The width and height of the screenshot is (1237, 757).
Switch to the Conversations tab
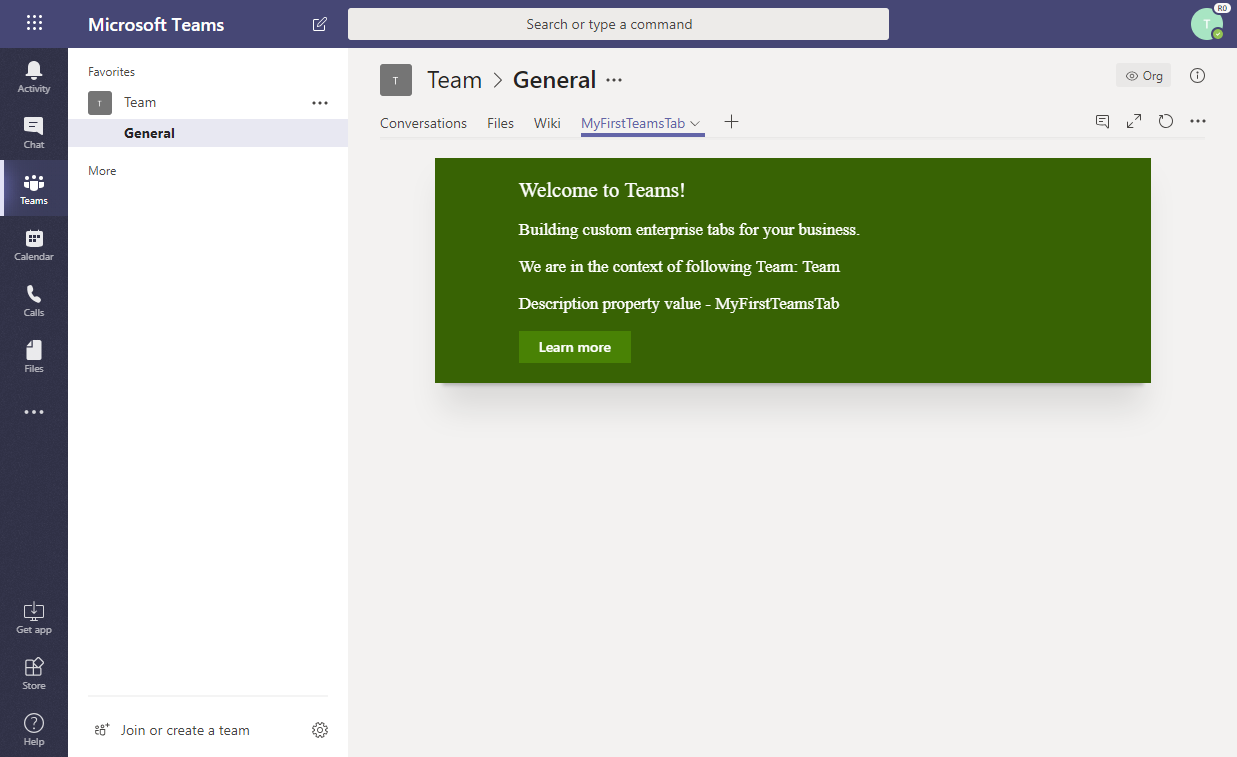[423, 123]
